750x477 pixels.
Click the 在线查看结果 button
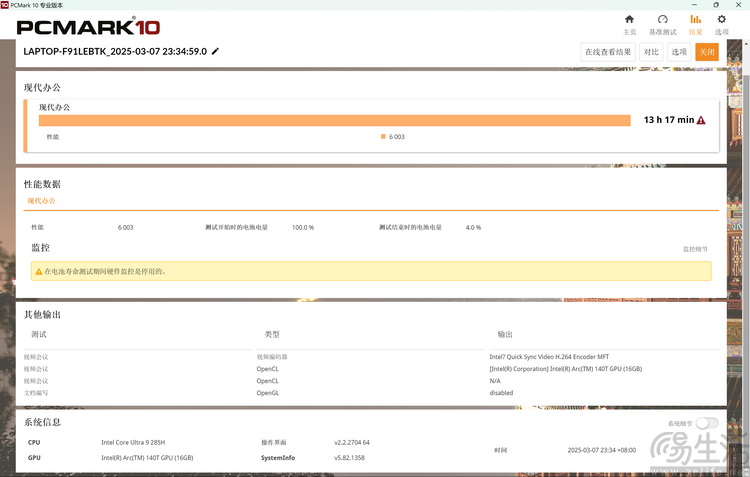(608, 52)
